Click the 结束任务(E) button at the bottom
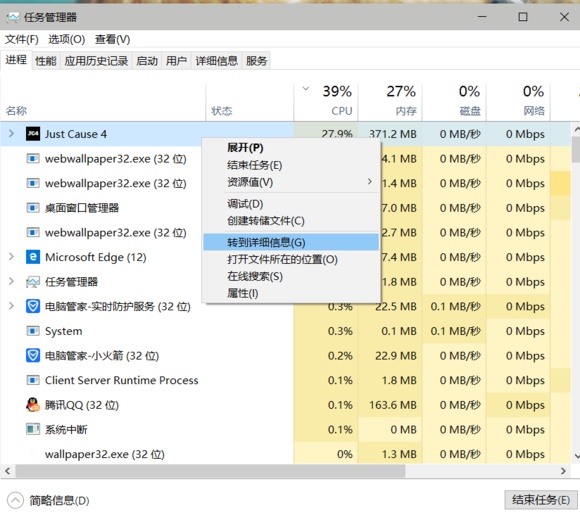 click(541, 500)
